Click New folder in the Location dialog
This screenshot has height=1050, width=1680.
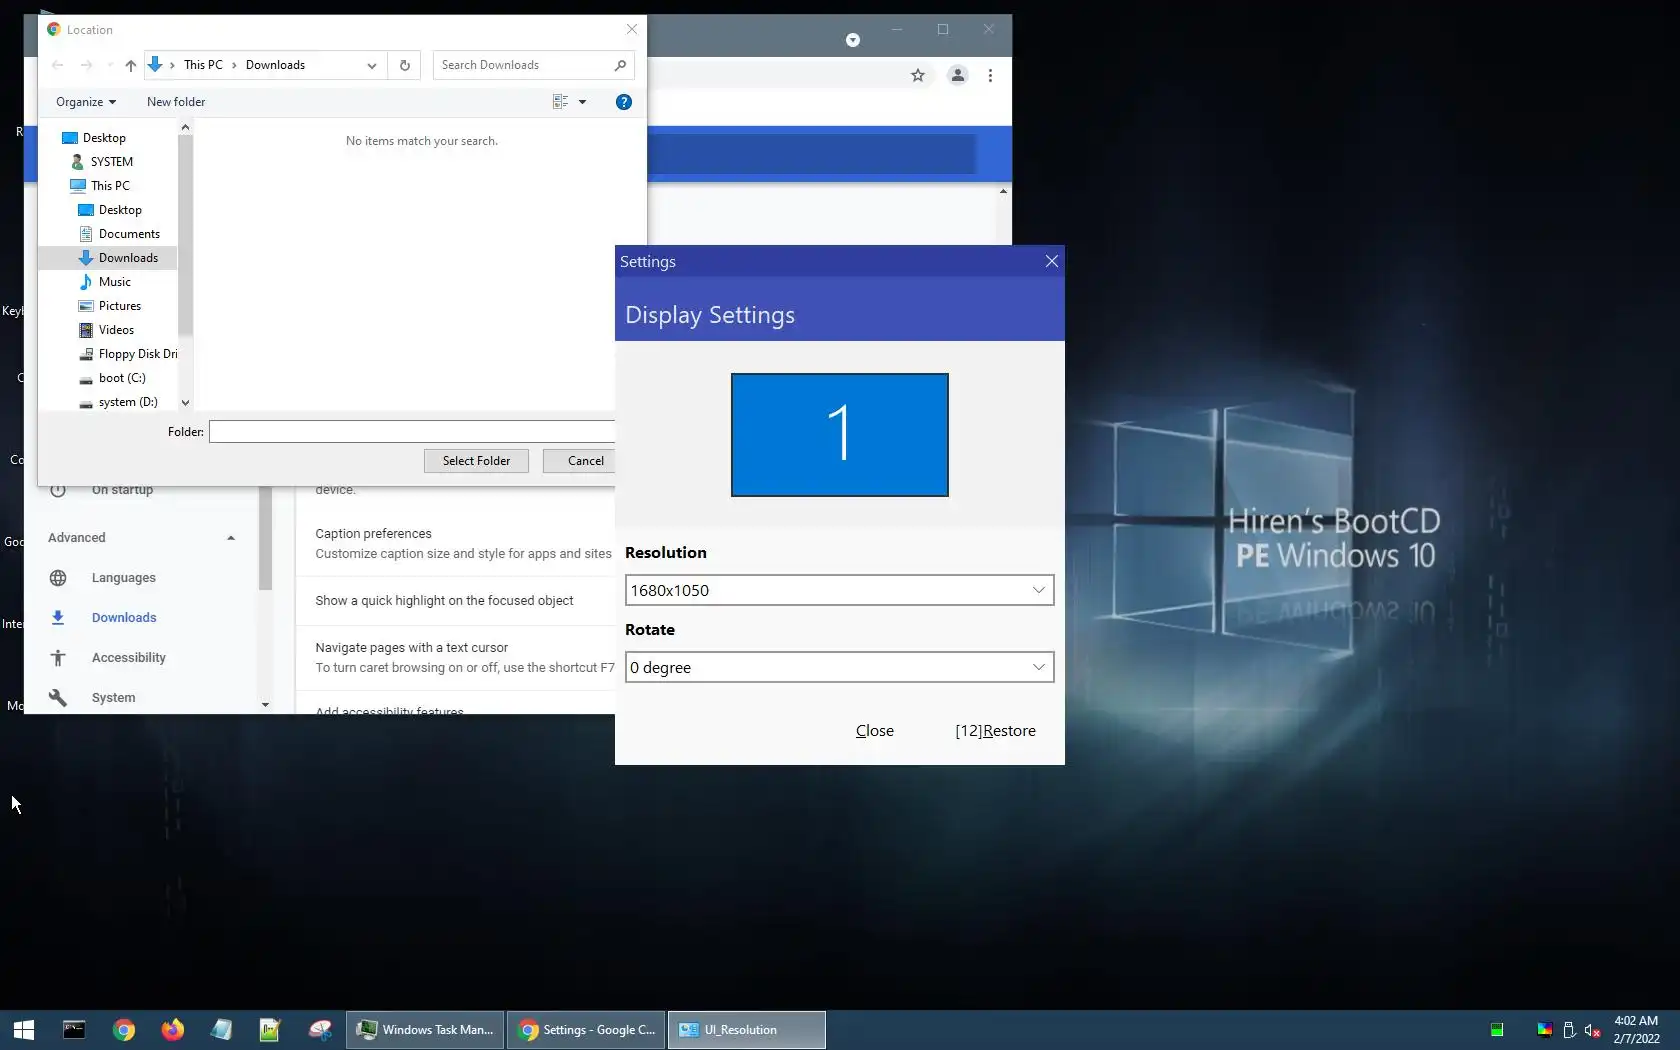click(x=176, y=102)
